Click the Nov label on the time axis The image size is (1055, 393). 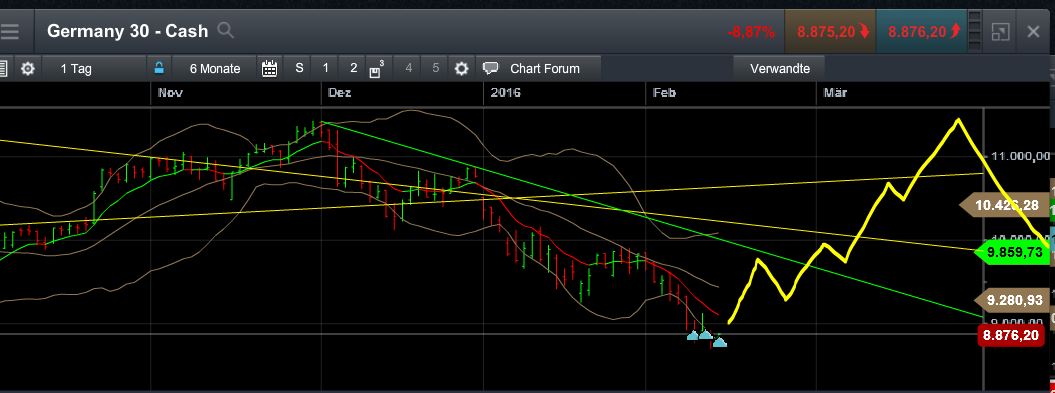(x=171, y=93)
